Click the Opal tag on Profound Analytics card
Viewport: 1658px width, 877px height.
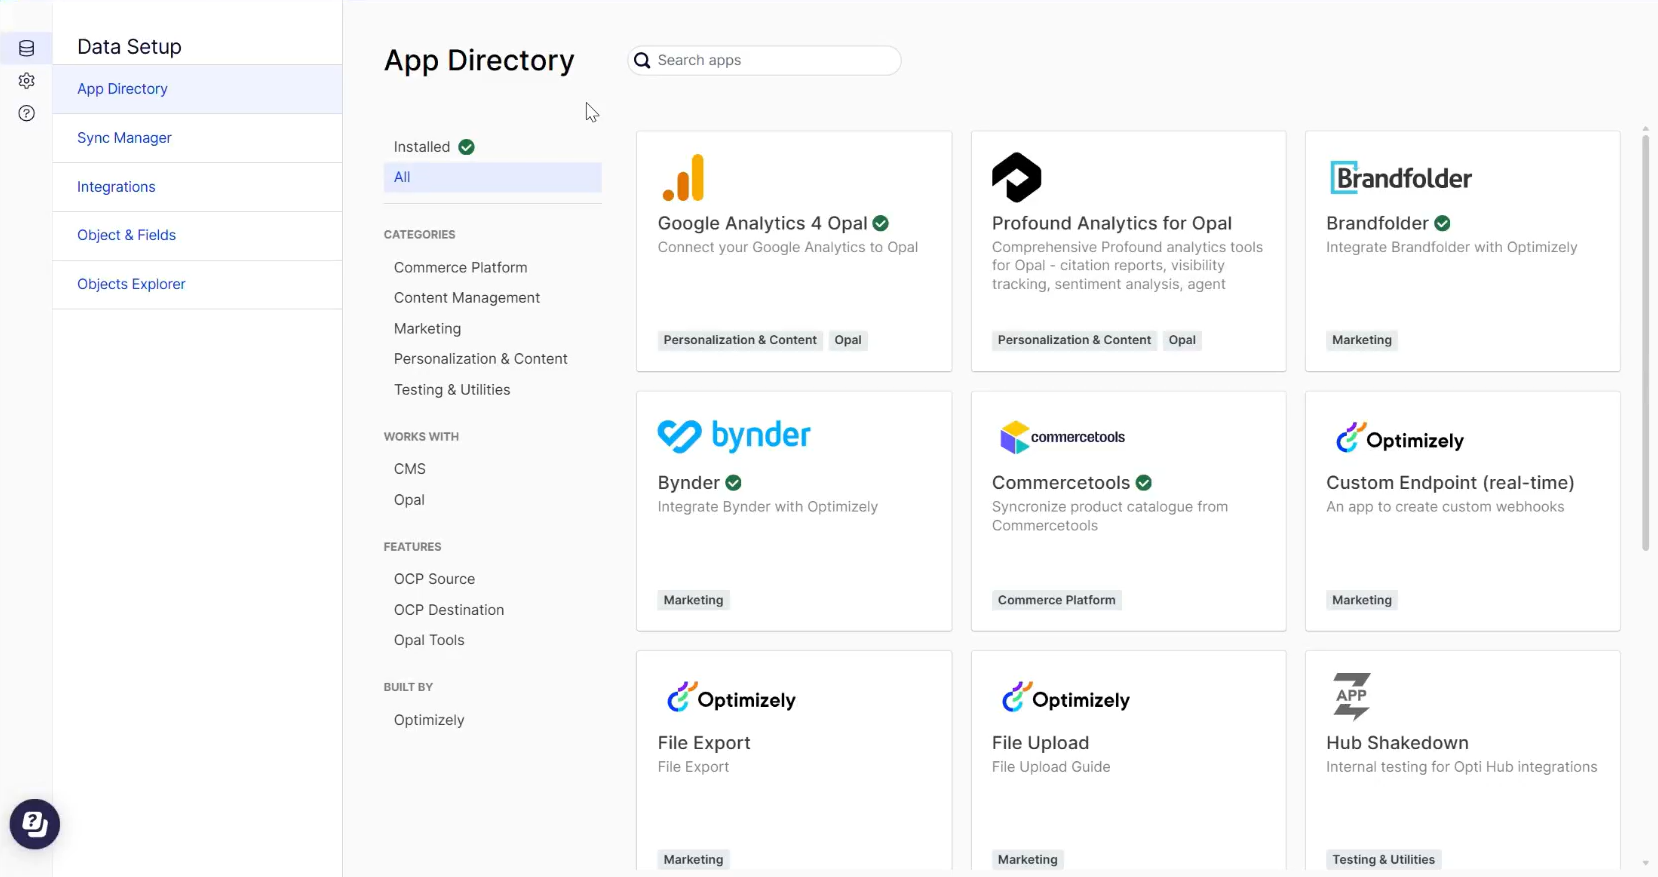pyautogui.click(x=1182, y=340)
